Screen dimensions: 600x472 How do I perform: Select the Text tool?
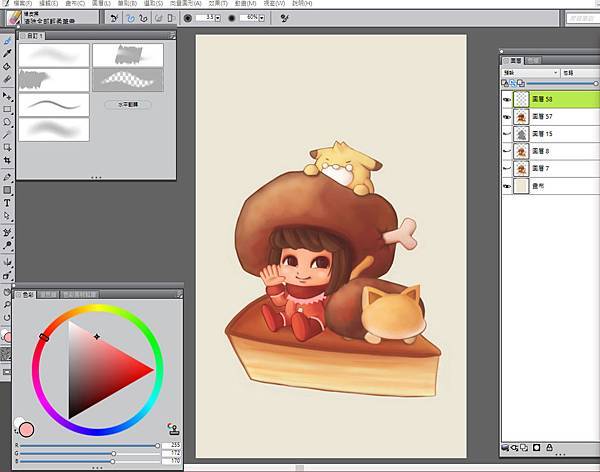[7, 203]
